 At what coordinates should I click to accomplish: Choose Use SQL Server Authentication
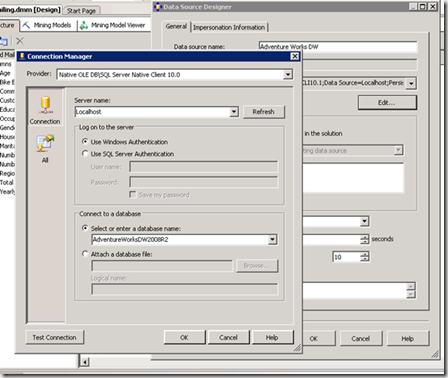click(85, 154)
